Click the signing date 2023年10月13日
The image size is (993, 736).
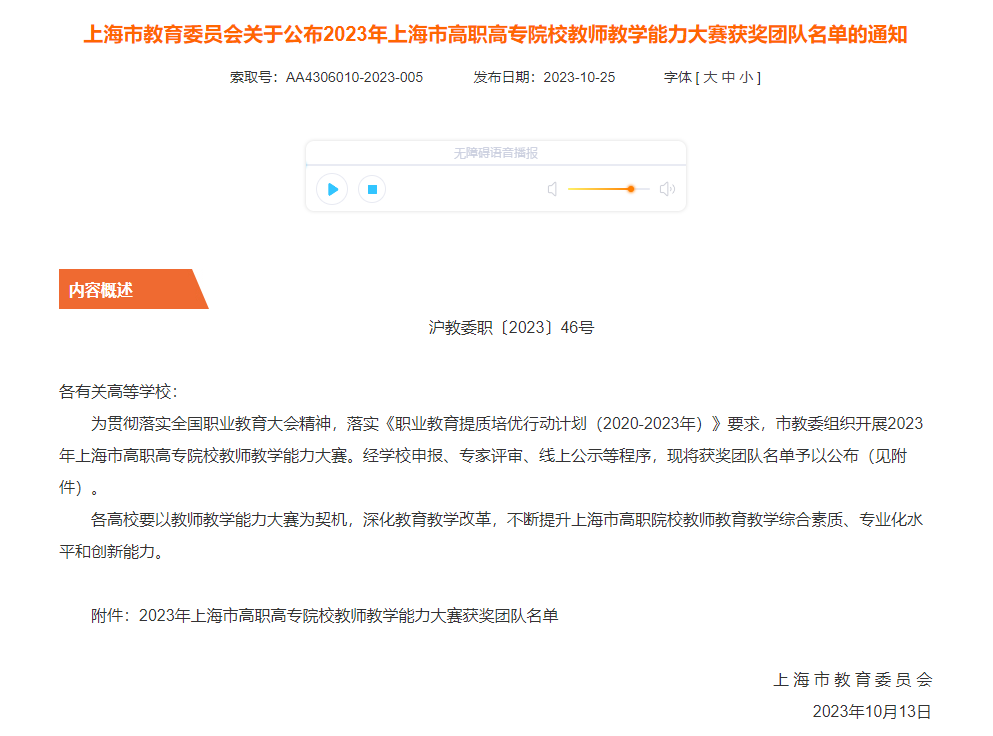[x=872, y=712]
